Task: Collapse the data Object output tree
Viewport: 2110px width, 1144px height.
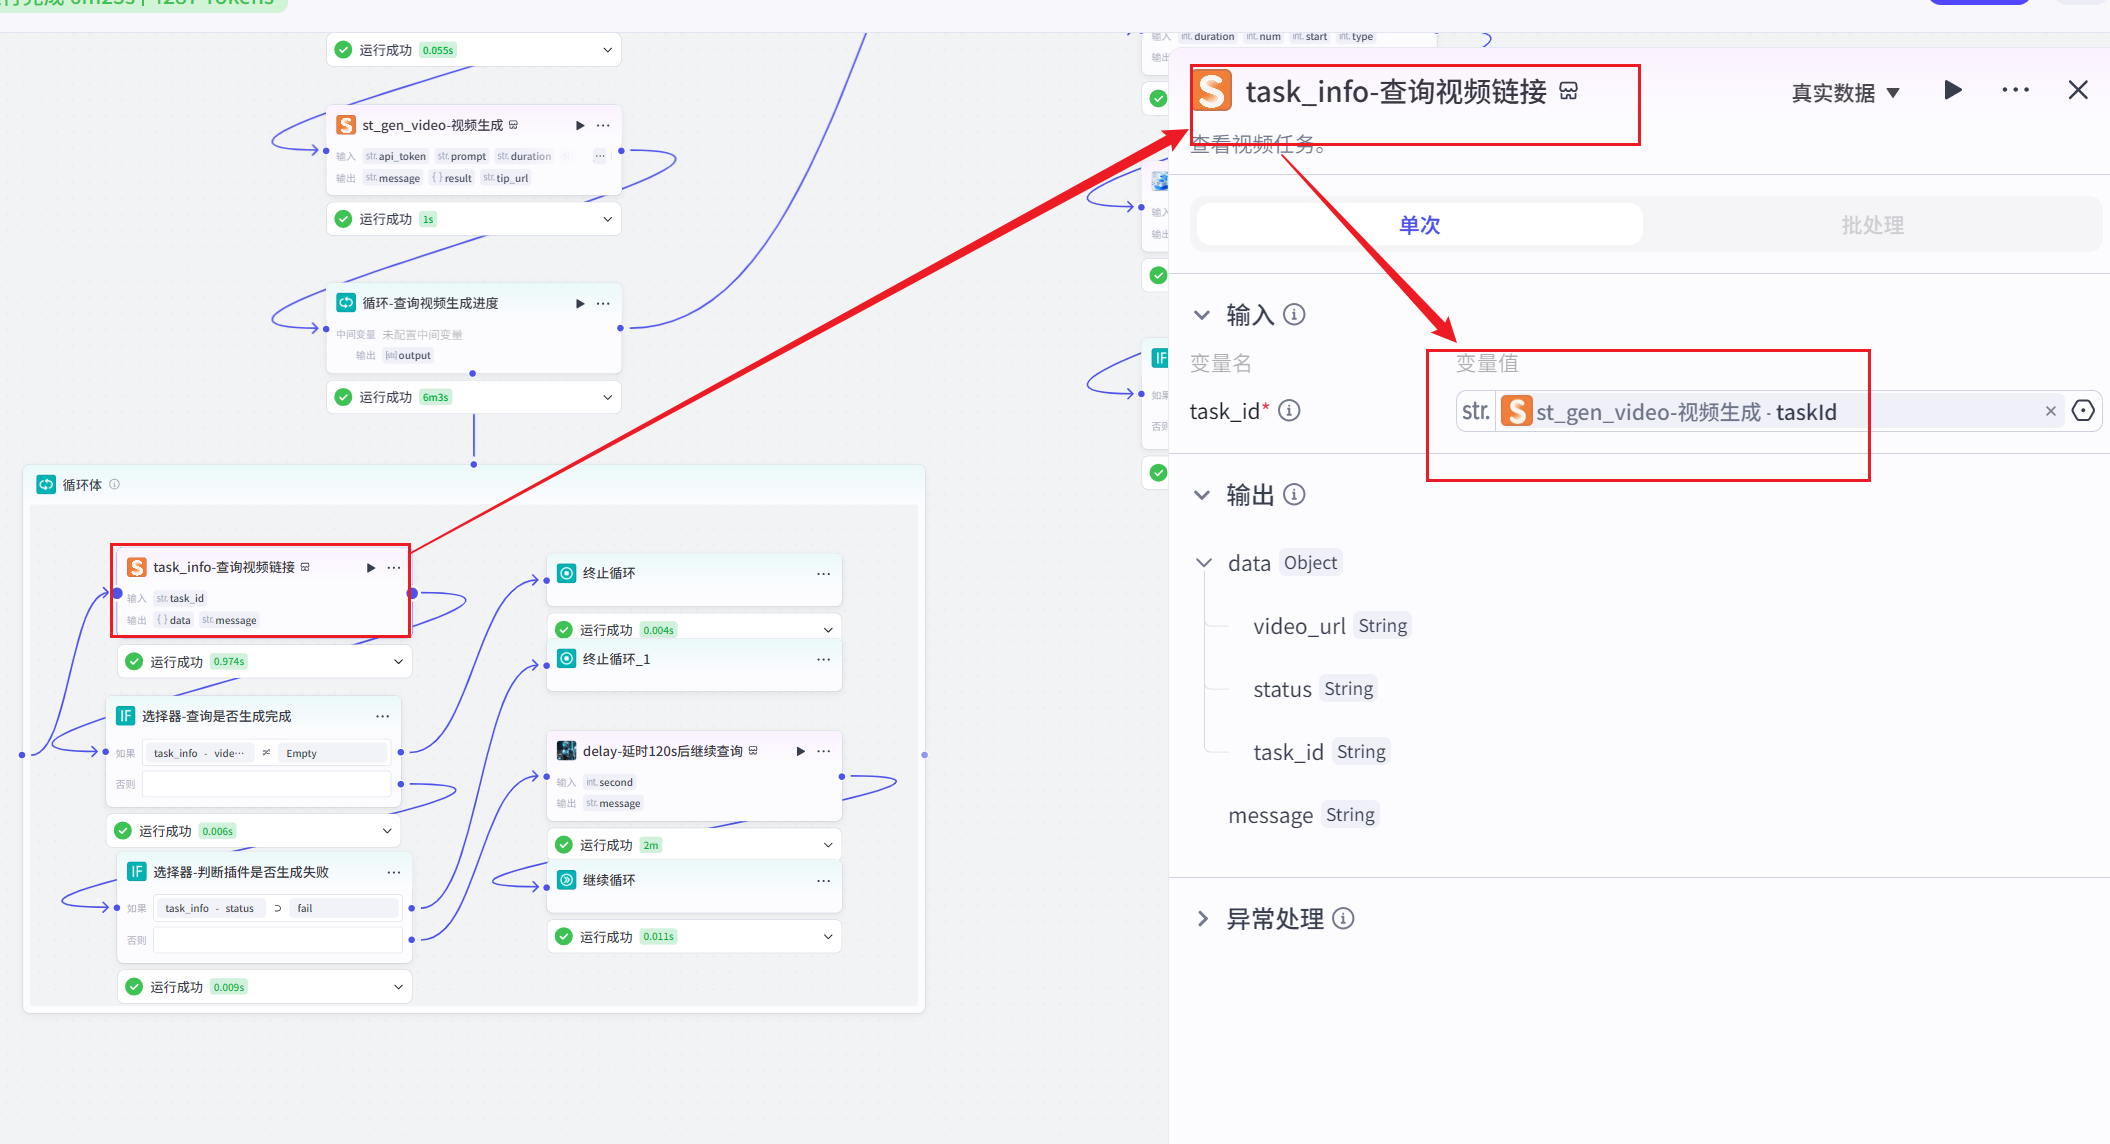Action: [1203, 562]
